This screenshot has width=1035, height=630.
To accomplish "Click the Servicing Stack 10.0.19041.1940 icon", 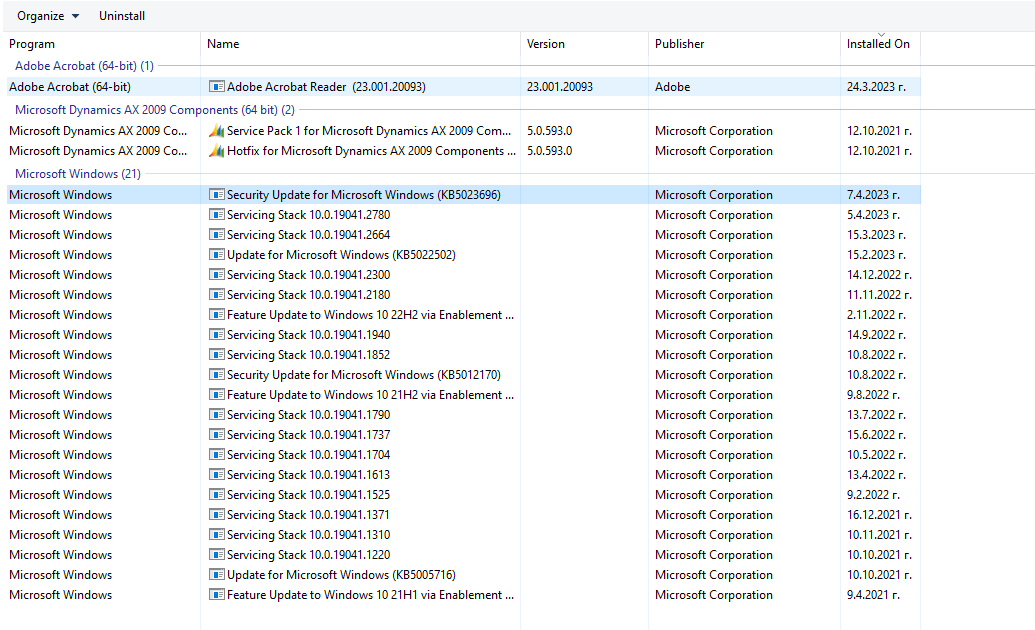I will click(x=216, y=334).
